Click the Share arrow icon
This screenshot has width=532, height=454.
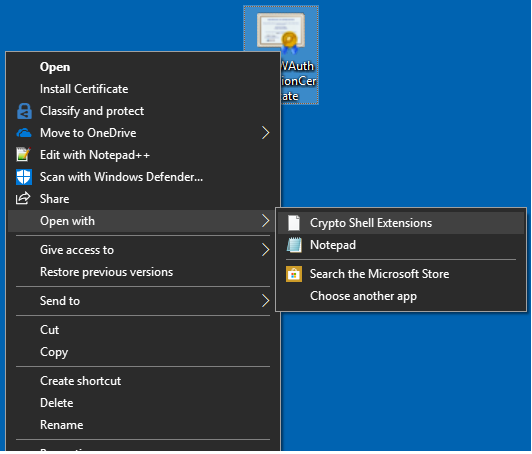pos(23,198)
